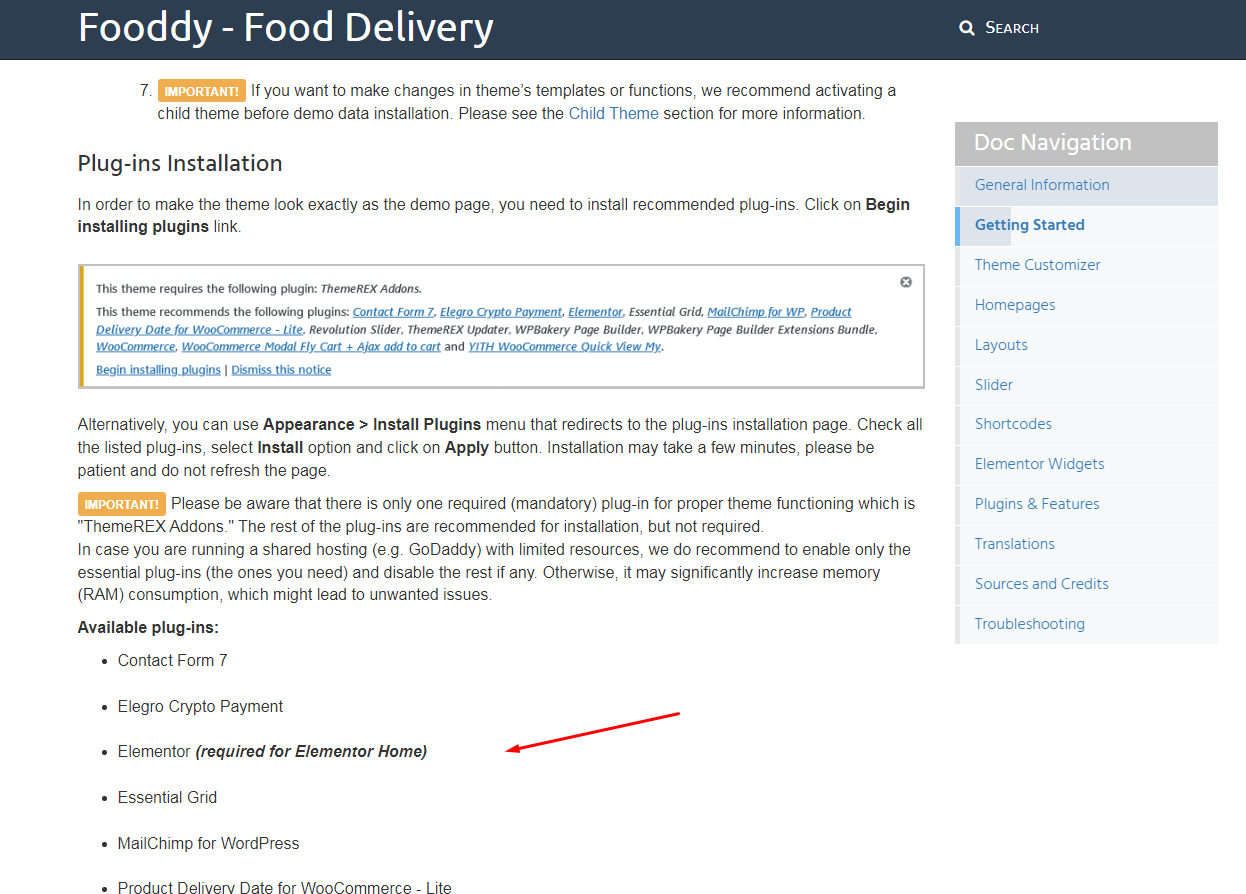Click the Elegro Crypto Payment list item
Image resolution: width=1246 pixels, height=894 pixels.
pos(200,706)
